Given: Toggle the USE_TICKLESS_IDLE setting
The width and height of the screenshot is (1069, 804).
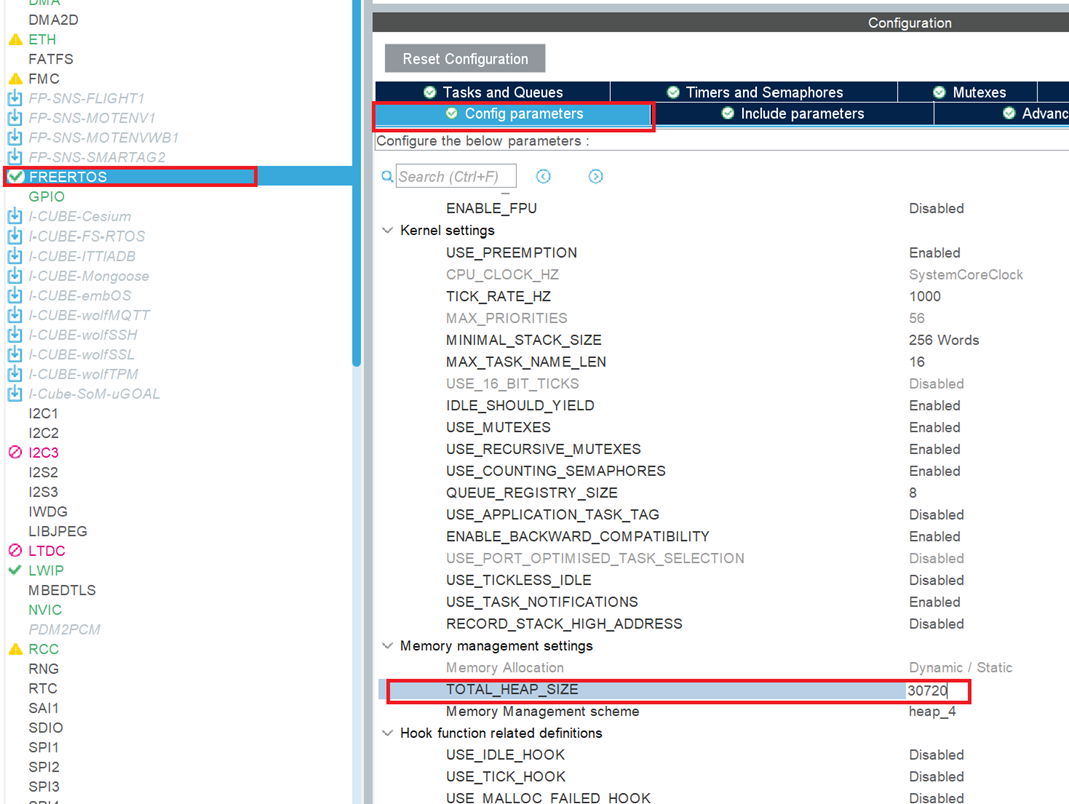Looking at the screenshot, I should click(935, 580).
